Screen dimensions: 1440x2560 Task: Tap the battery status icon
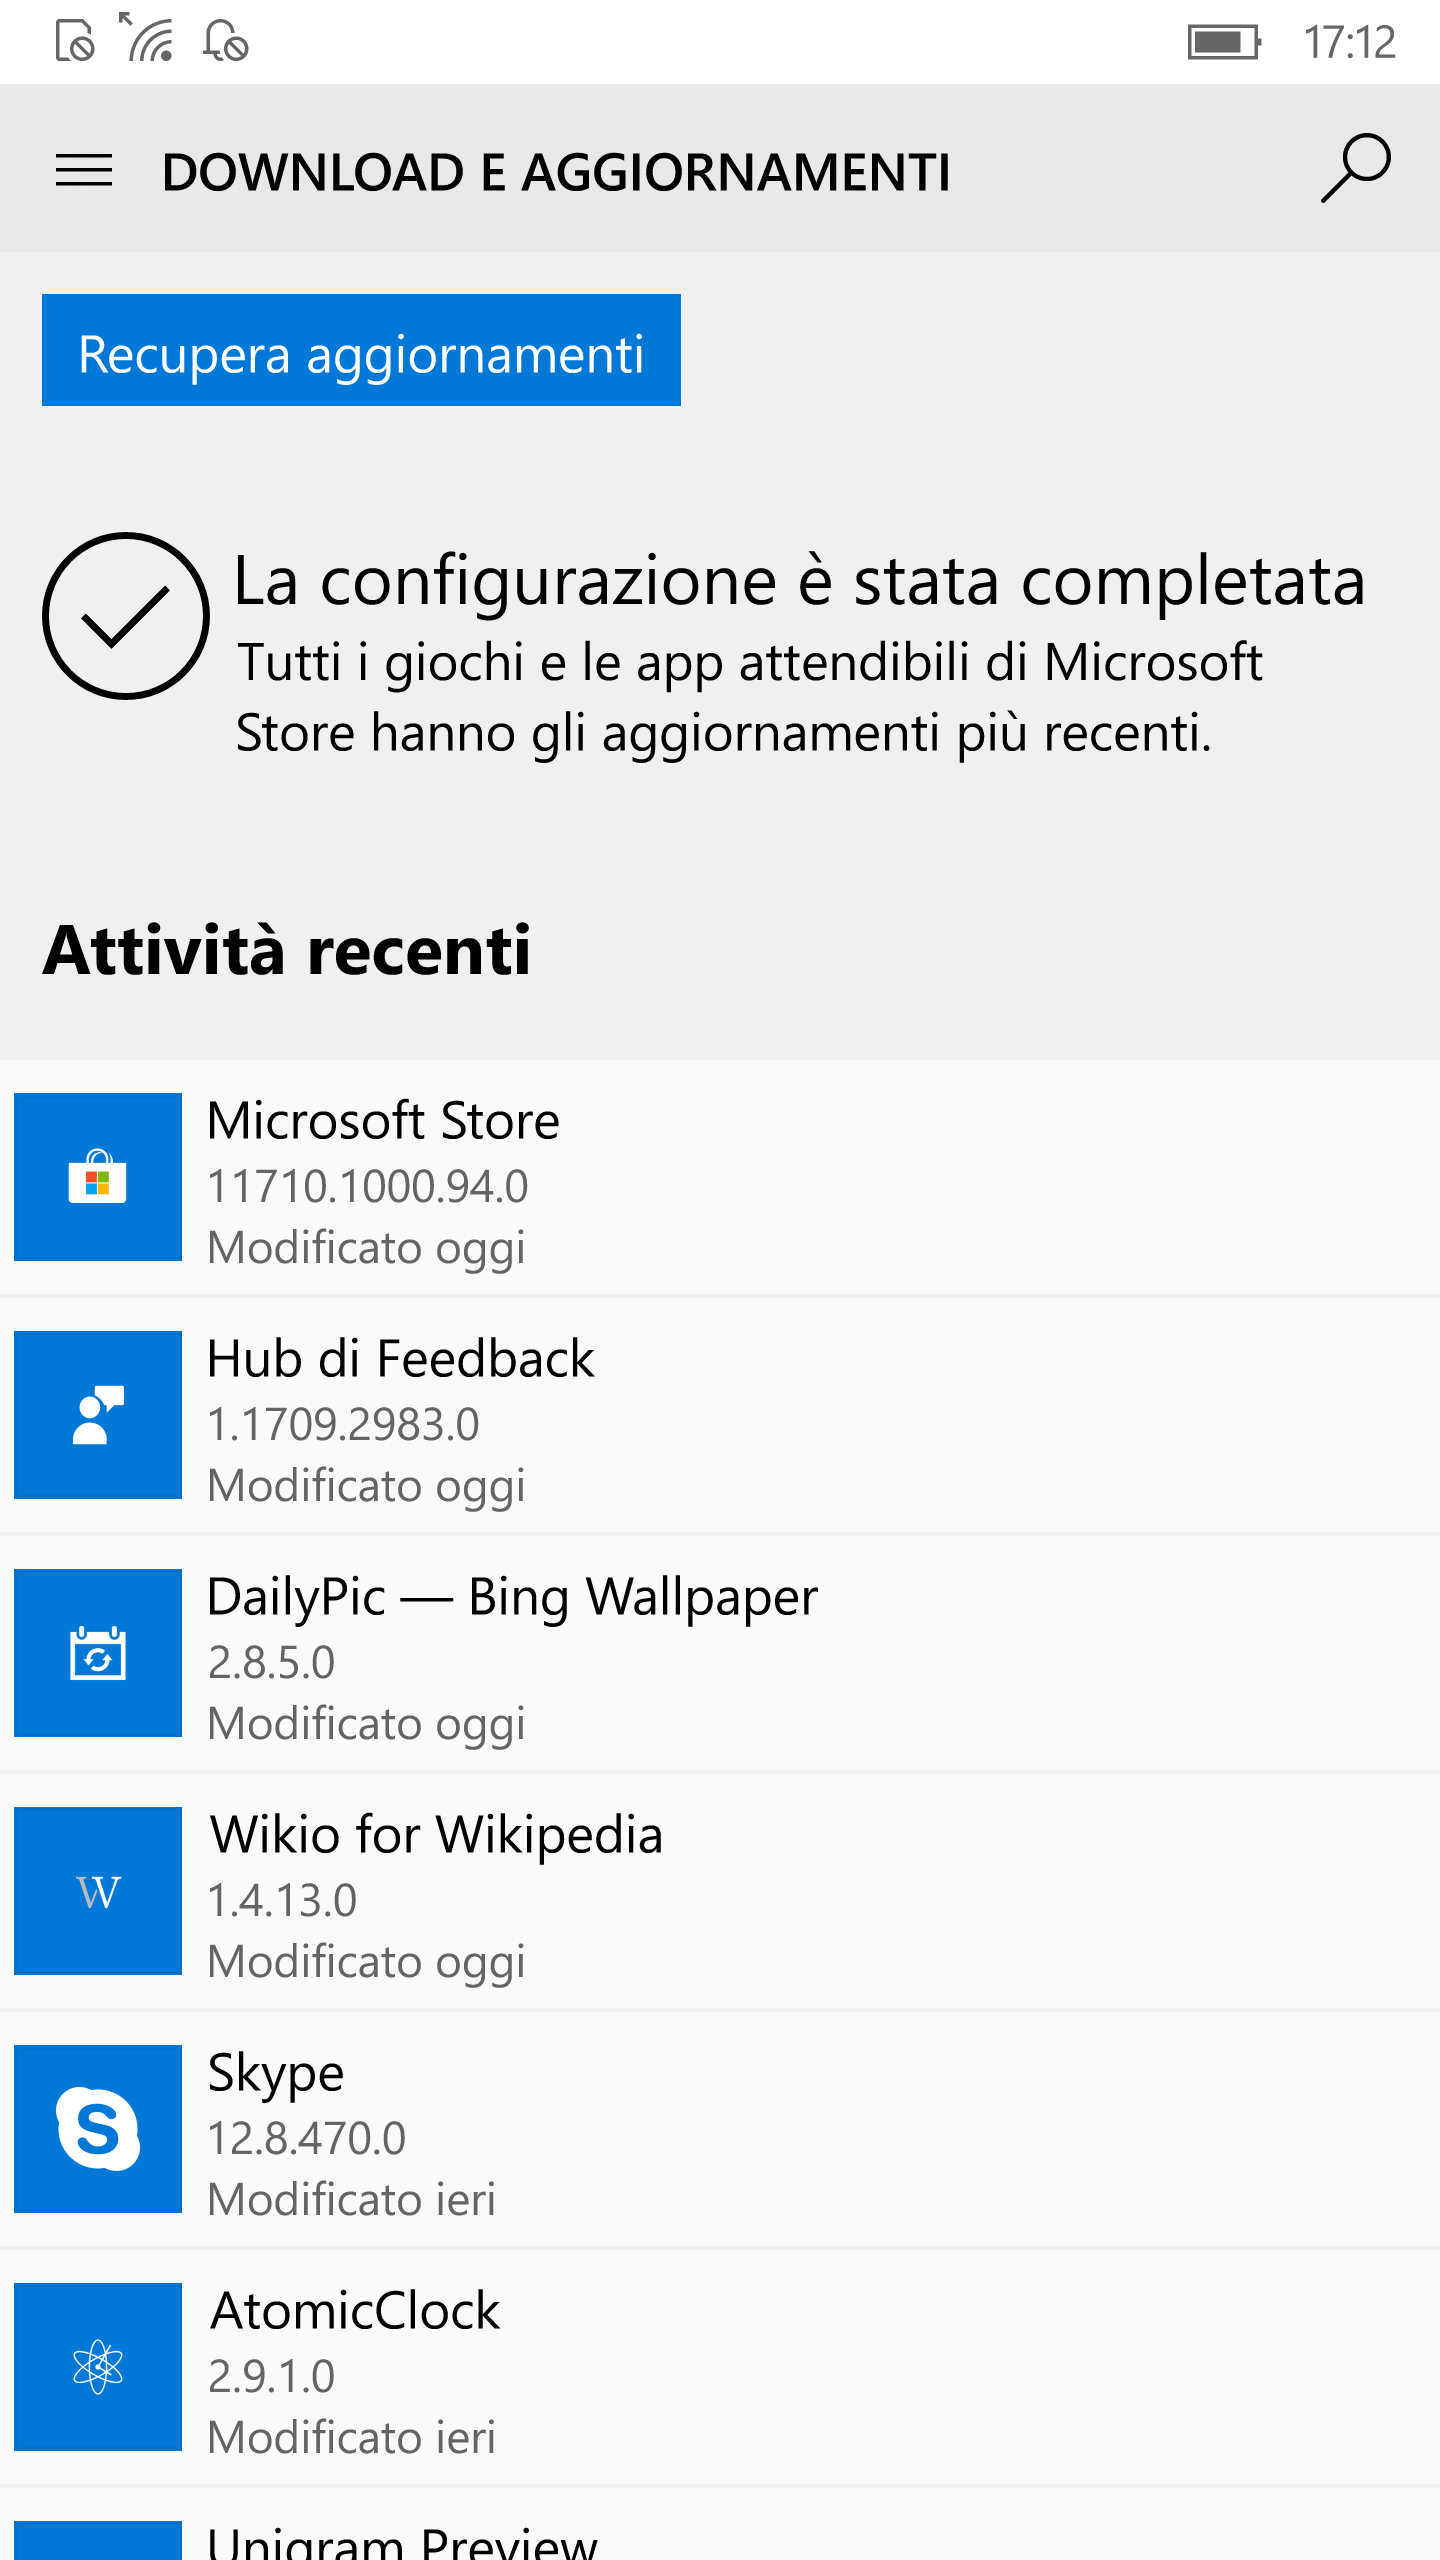click(1224, 43)
